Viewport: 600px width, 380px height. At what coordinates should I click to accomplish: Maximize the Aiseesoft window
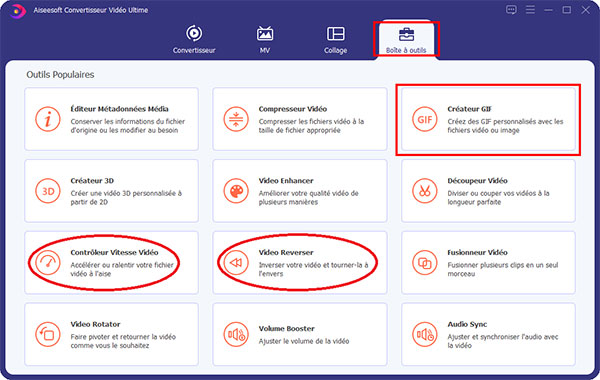[x=567, y=10]
